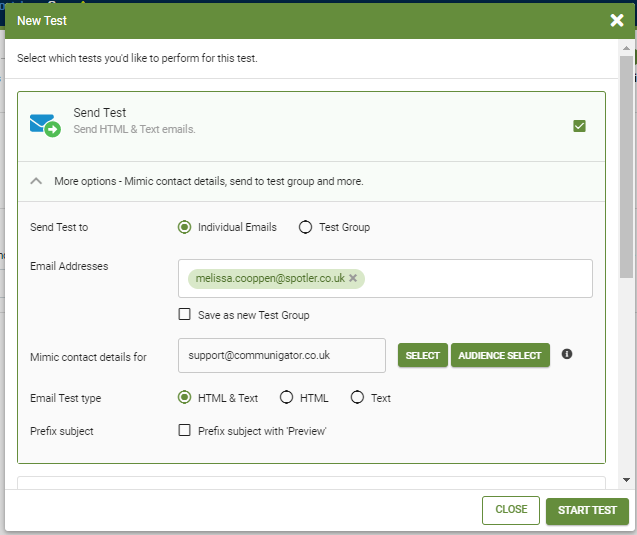Screen dimensions: 637x535
Task: Select Text only email test type
Action: point(357,398)
